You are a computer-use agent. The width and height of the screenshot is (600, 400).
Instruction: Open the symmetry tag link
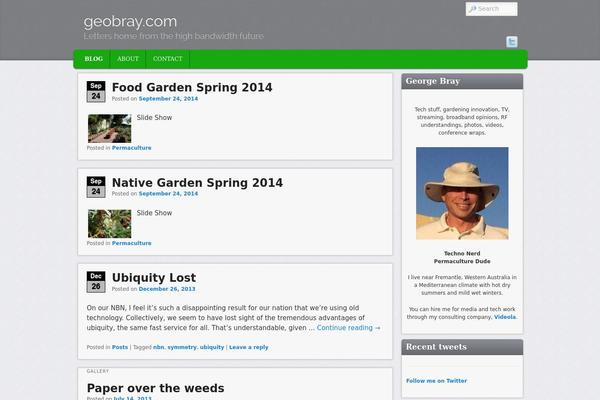pos(182,347)
